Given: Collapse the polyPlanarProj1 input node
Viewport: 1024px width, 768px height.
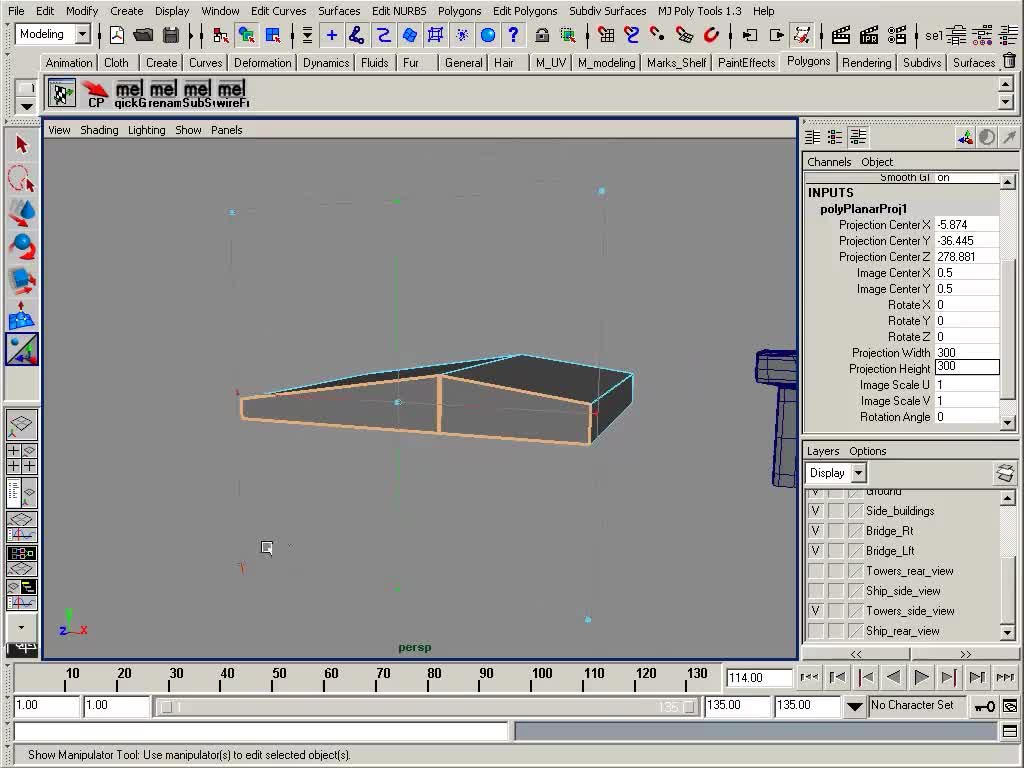Looking at the screenshot, I should pyautogui.click(x=863, y=209).
